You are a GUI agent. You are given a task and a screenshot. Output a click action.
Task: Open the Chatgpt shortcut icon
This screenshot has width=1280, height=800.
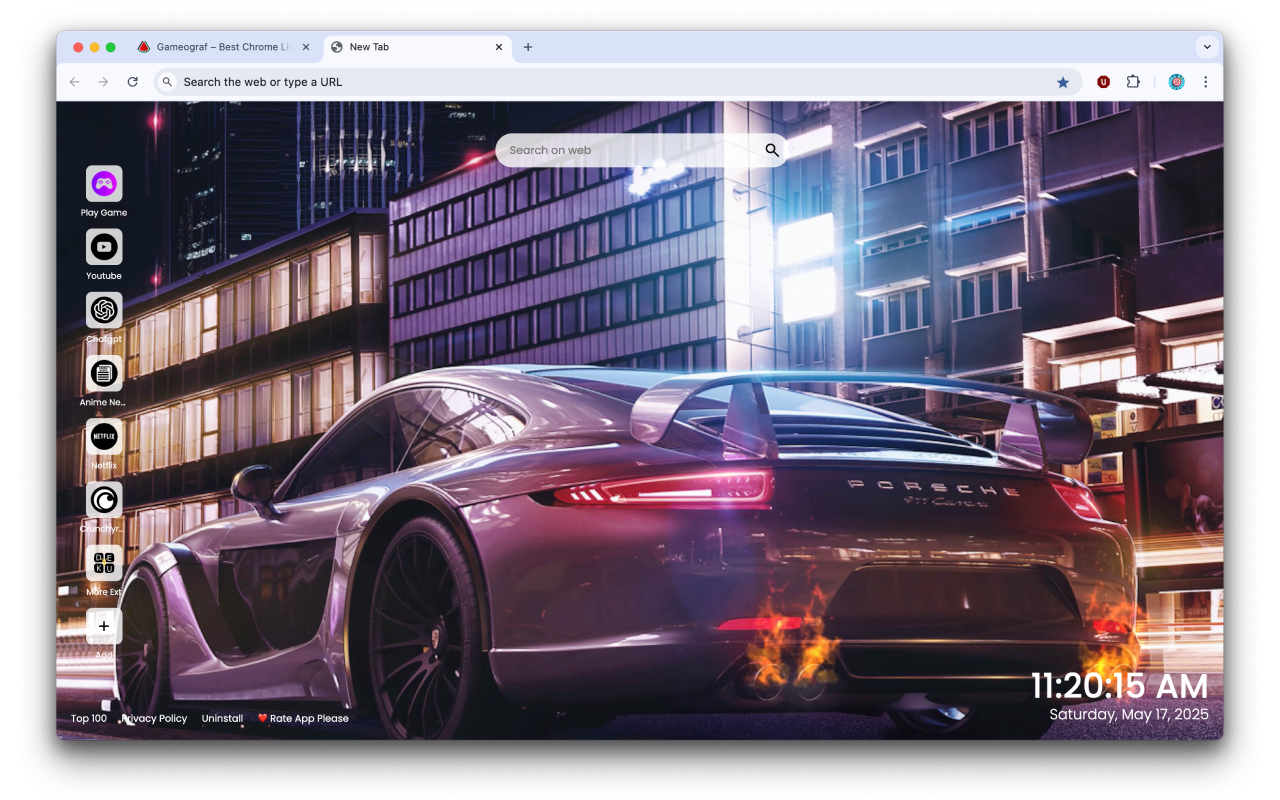click(104, 310)
